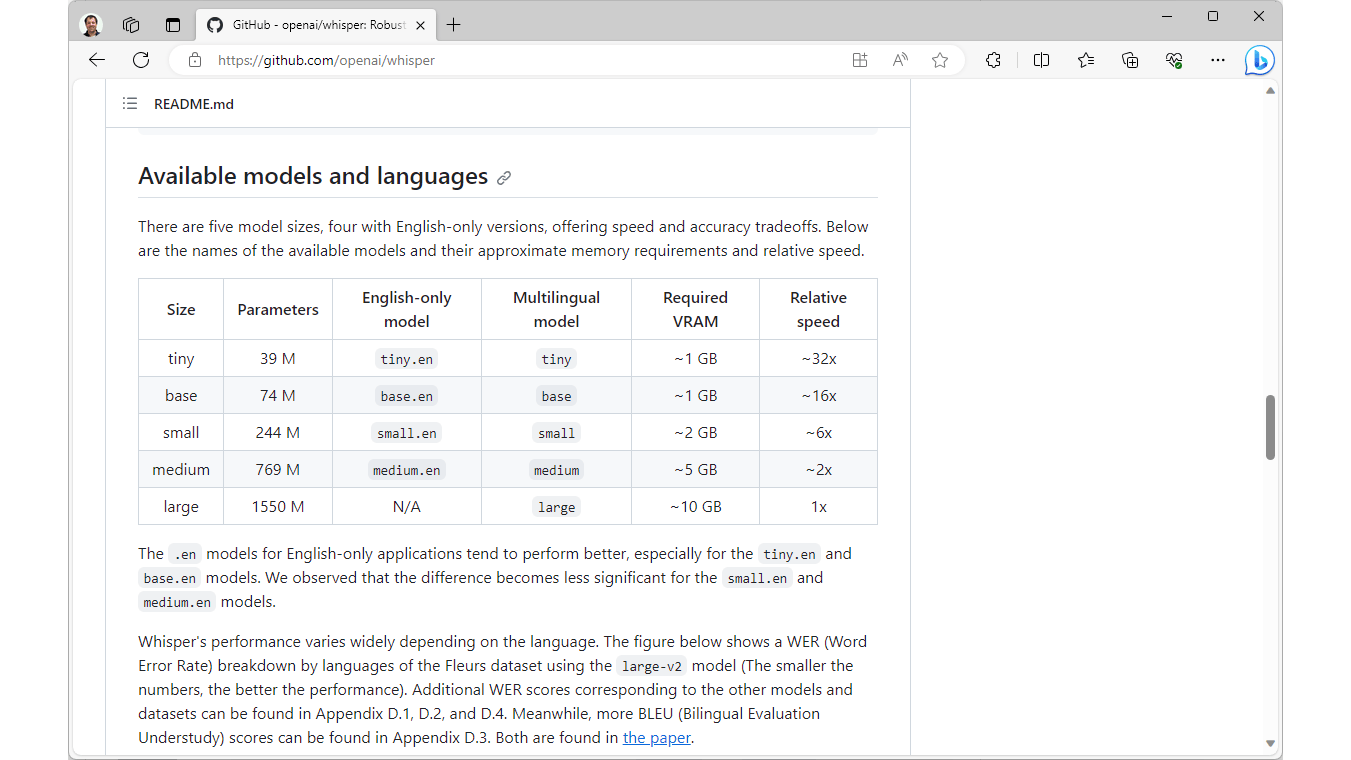Click the README.md file title
Screen dimensions: 1351x760
point(194,104)
